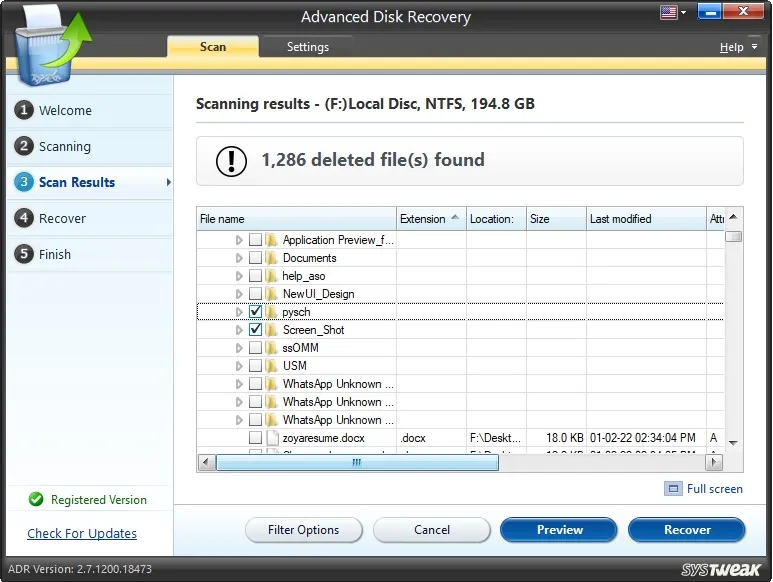
Task: Click the zoyaresume.docx file icon
Action: coord(272,438)
